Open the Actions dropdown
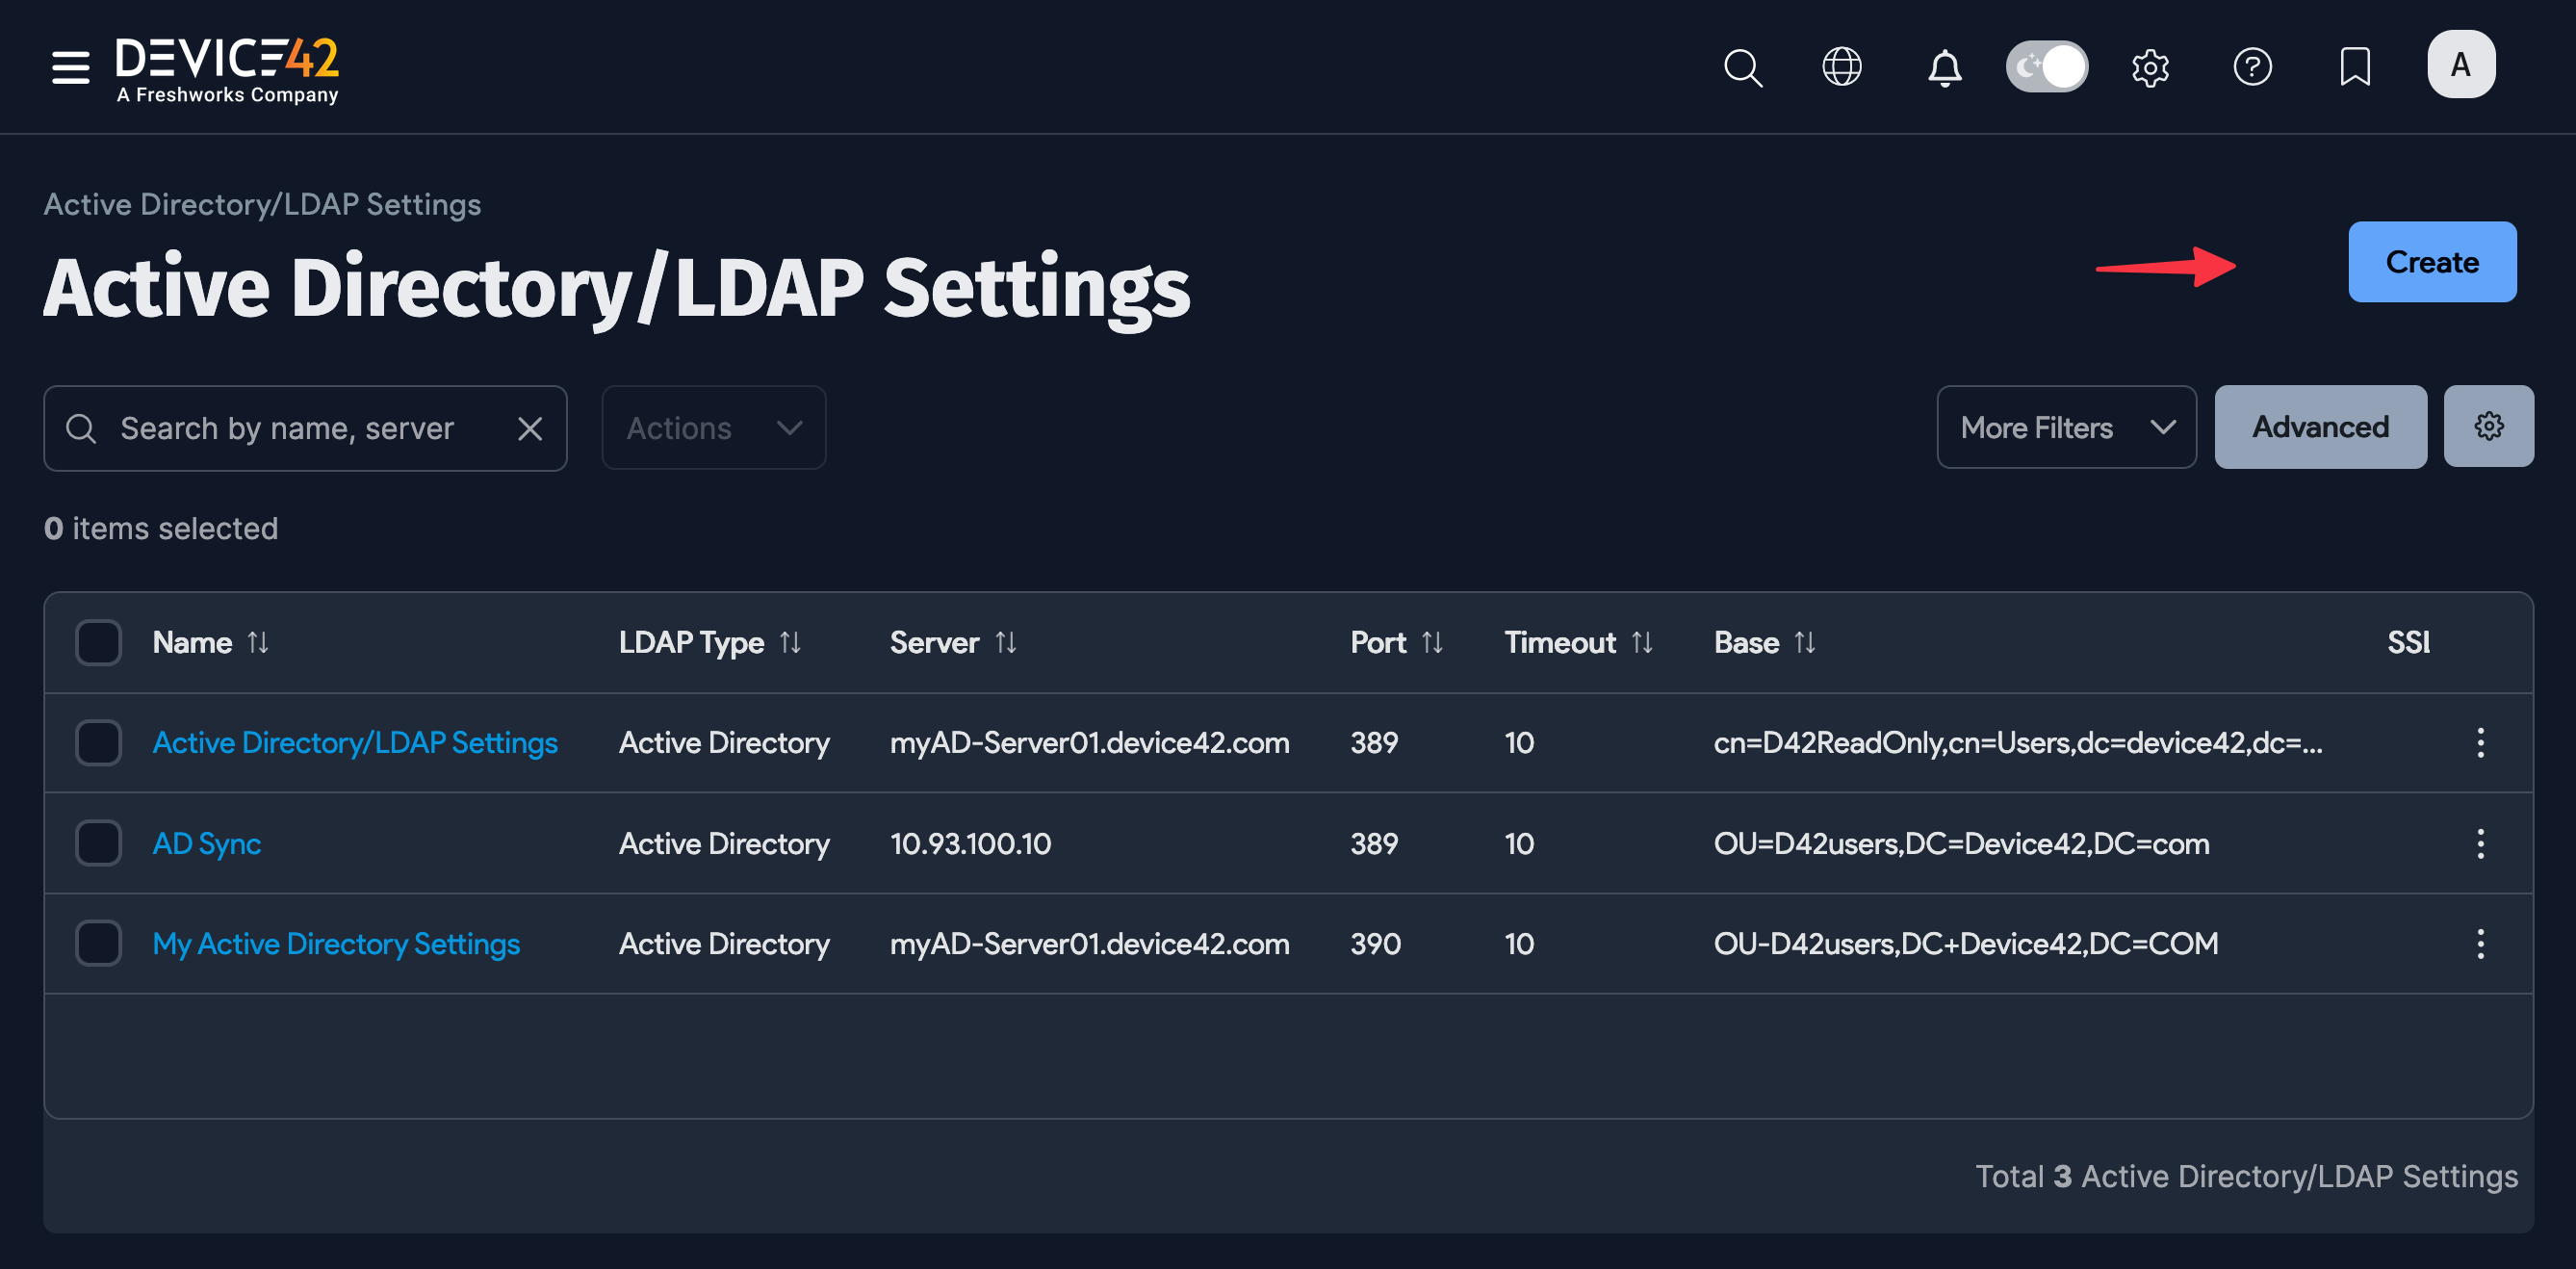The width and height of the screenshot is (2576, 1269). pyautogui.click(x=713, y=427)
